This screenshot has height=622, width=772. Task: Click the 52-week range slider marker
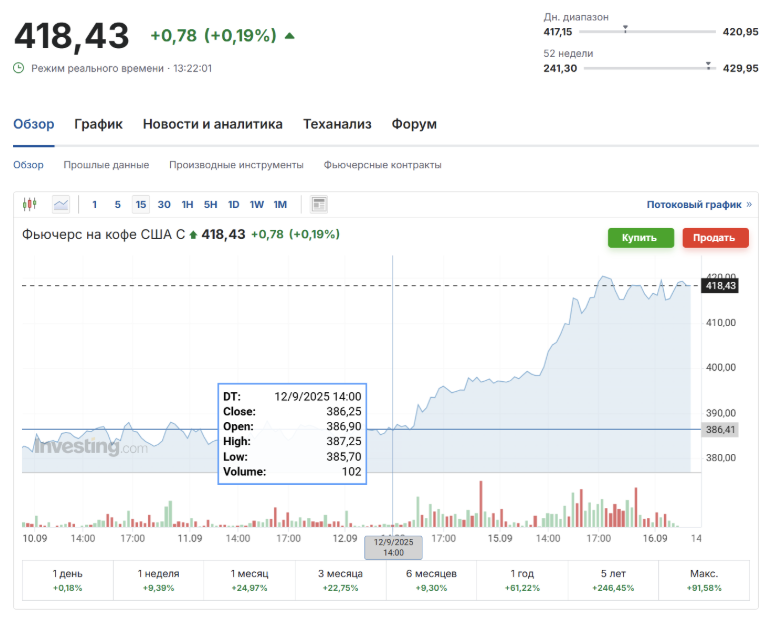click(708, 65)
